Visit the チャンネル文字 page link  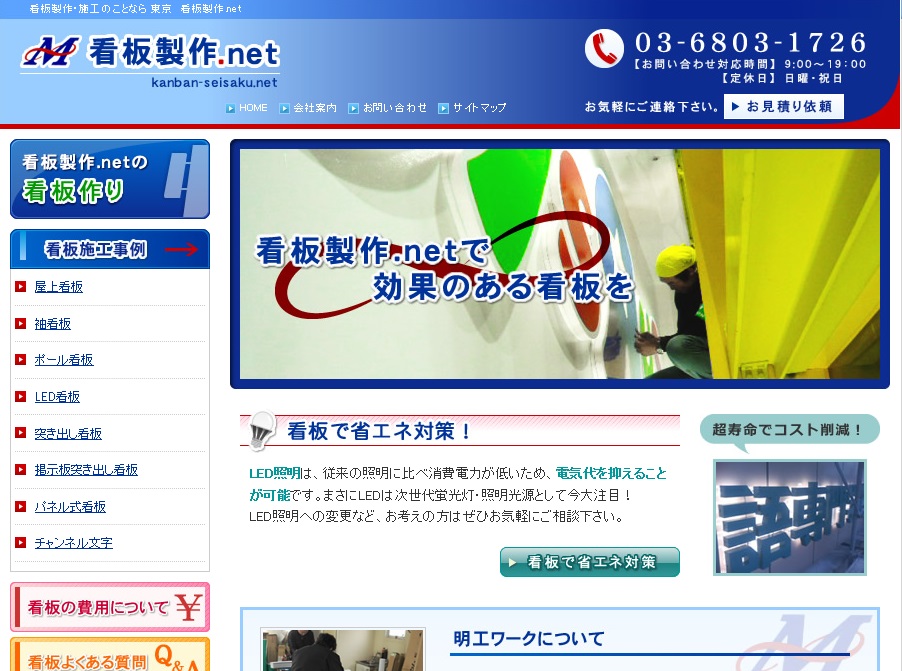coord(74,544)
